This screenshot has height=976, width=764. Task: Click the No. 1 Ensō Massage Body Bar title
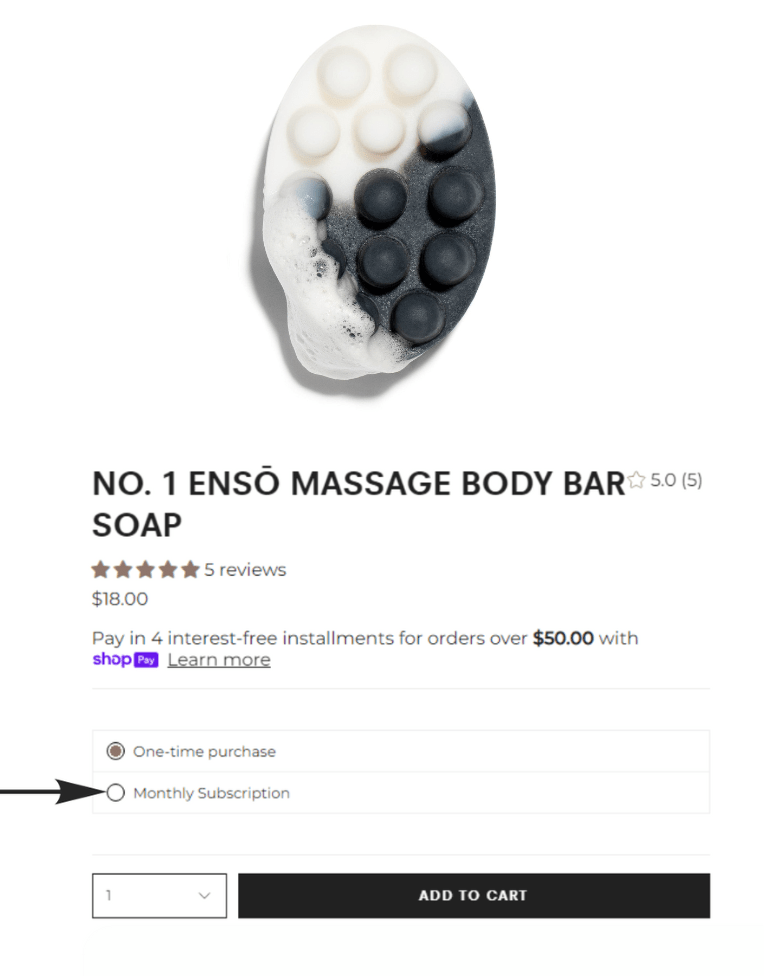coord(358,504)
